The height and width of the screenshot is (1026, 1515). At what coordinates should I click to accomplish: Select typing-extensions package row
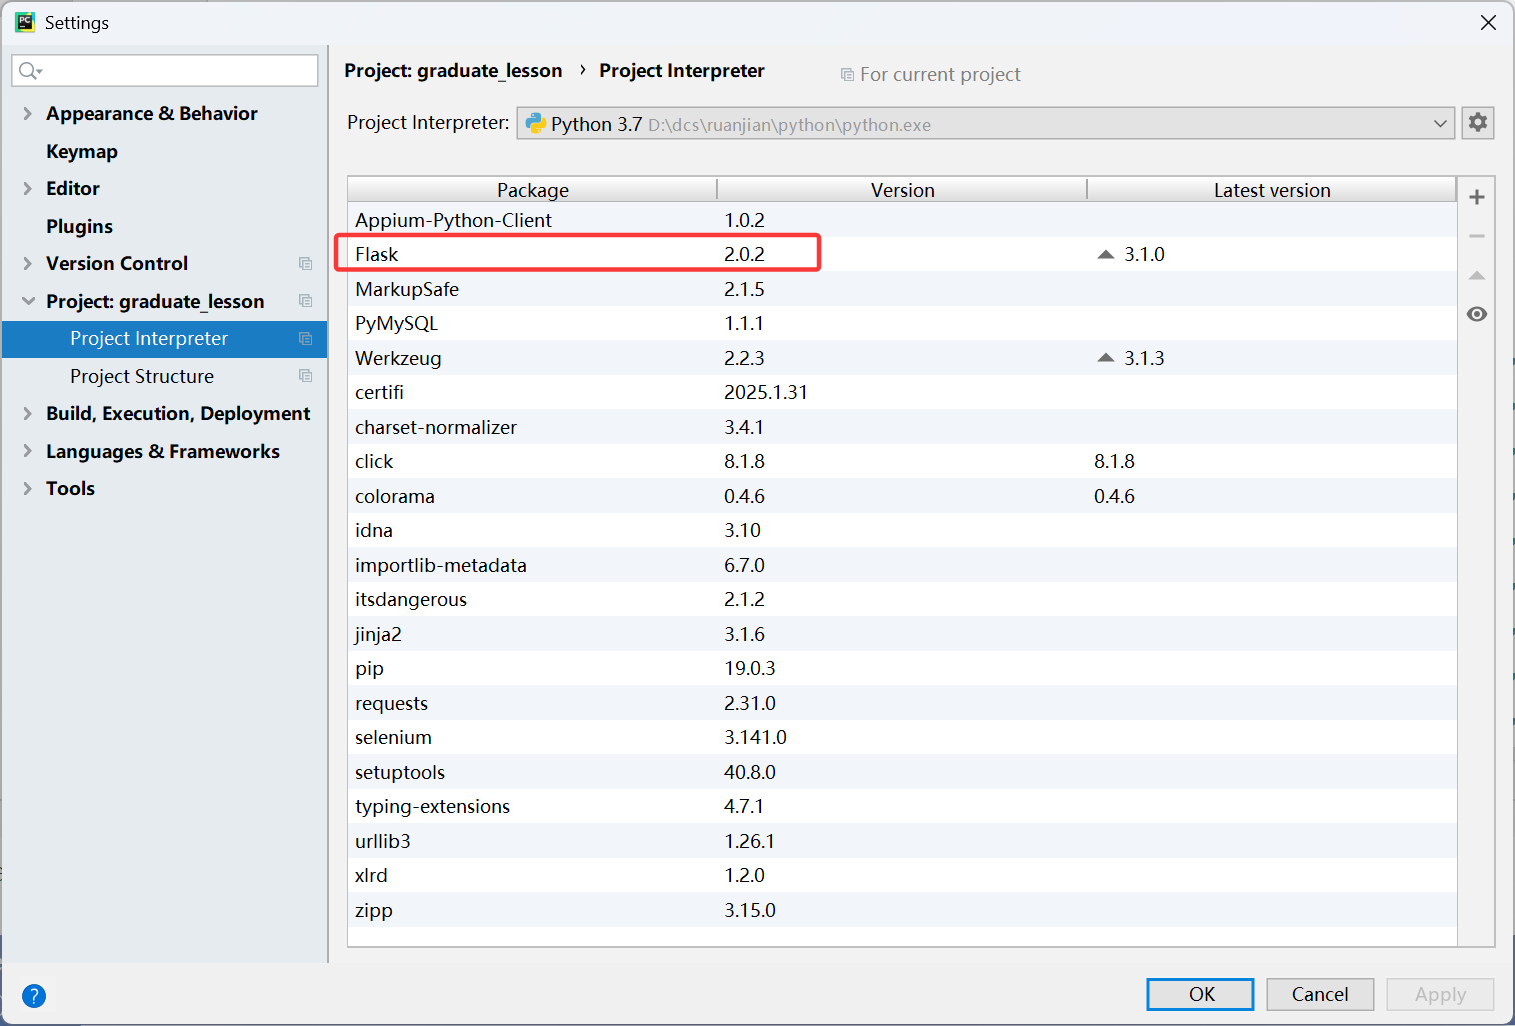902,806
